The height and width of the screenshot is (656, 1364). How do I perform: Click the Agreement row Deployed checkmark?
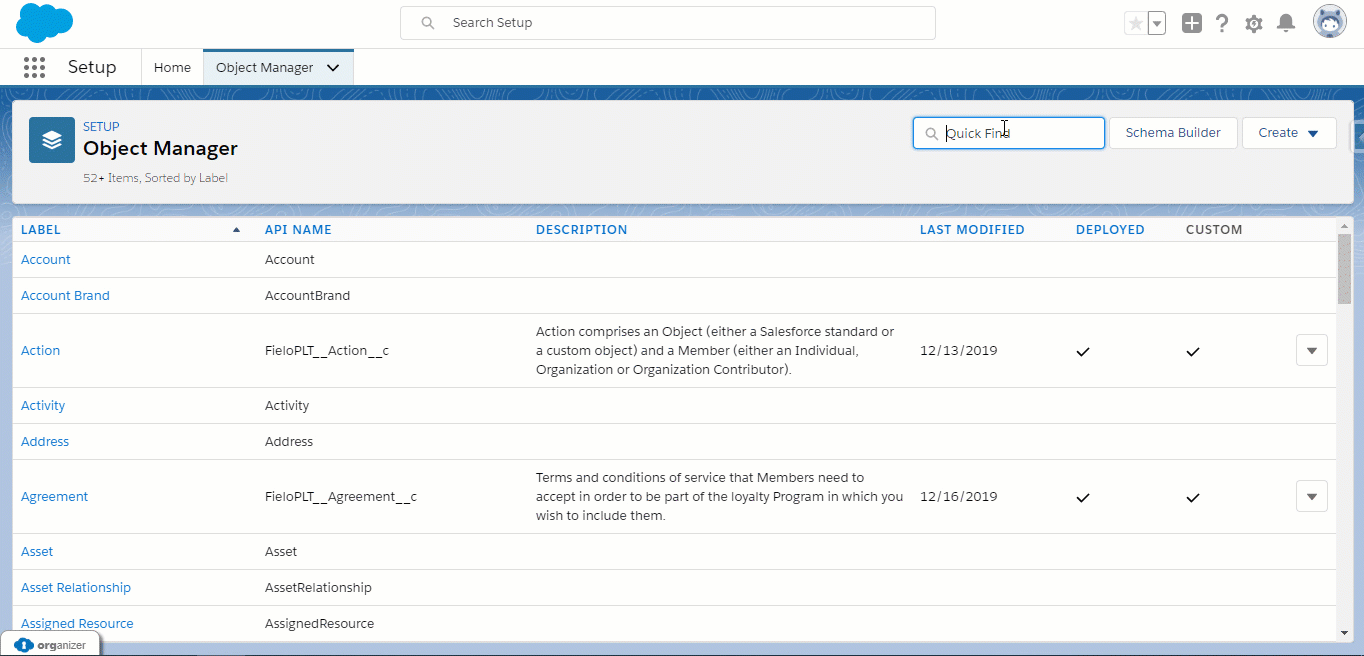pos(1082,497)
